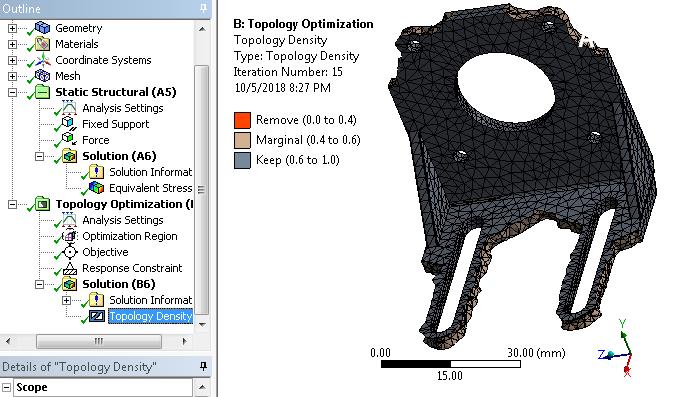Screen dimensions: 677x397
Task: Click the 'Remove (0.0 to 0.4)' legend label
Action: [x=306, y=120]
